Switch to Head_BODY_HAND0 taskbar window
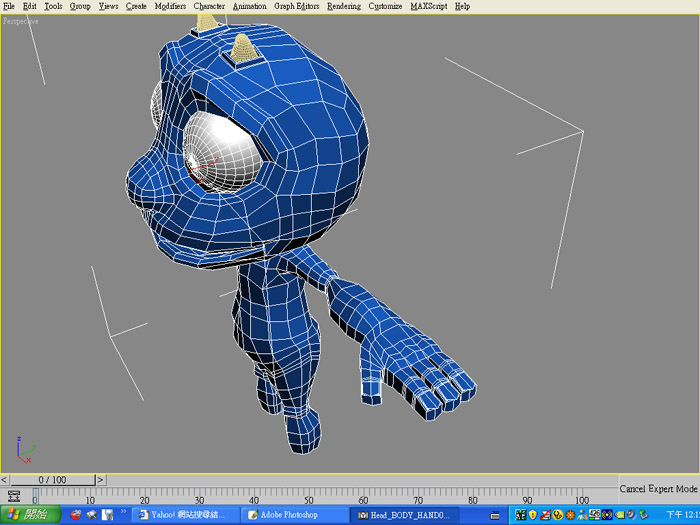Screen dimensions: 700x525 [x=404, y=515]
